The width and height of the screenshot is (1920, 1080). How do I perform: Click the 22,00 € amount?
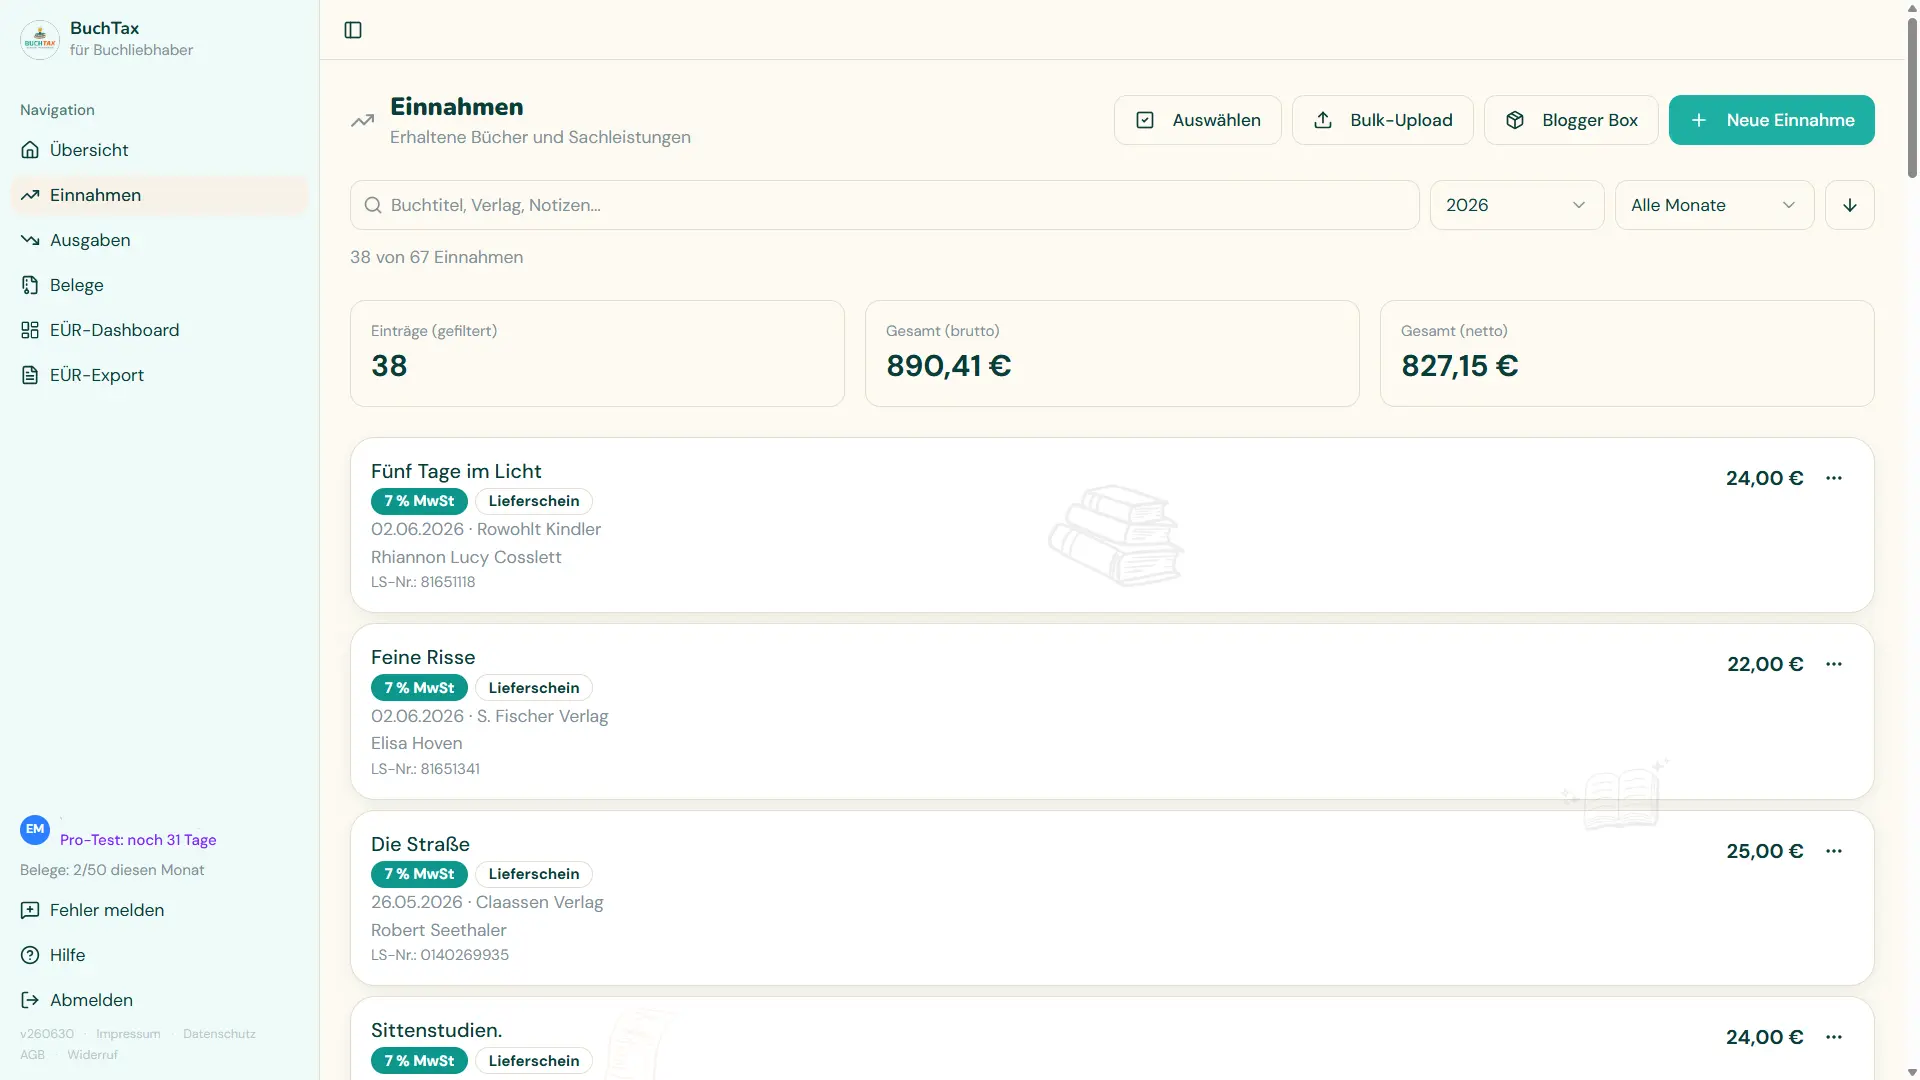[x=1765, y=664]
